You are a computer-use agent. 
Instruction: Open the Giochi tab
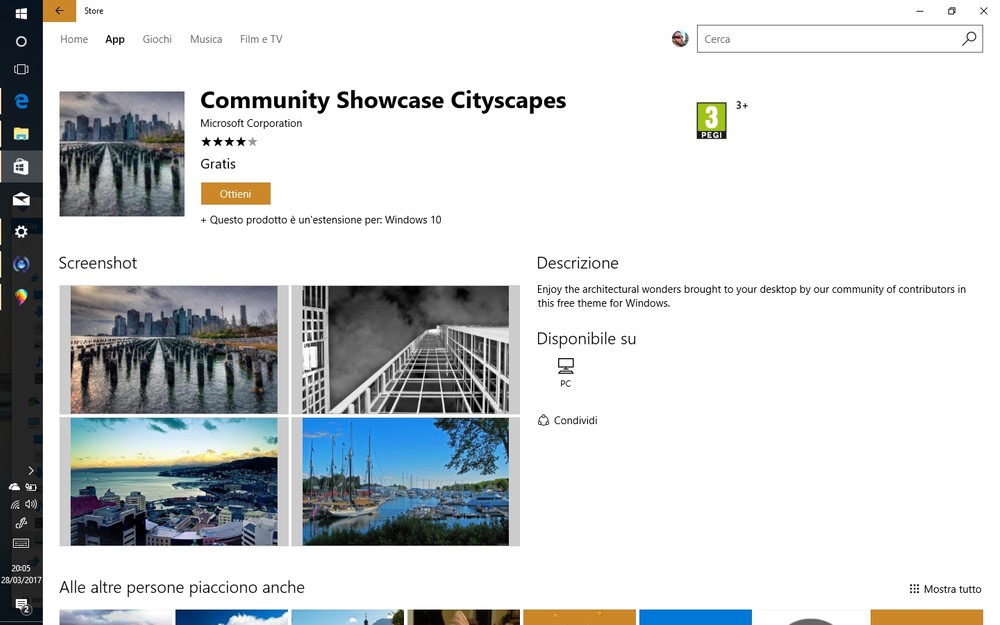coord(157,39)
